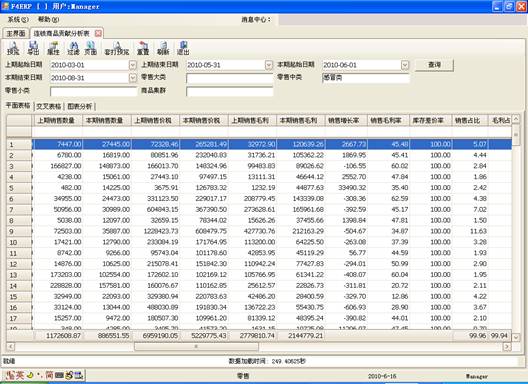This screenshot has width=528, height=384.
Task: Click the 2010-6-16 date in status bar
Action: 382,376
